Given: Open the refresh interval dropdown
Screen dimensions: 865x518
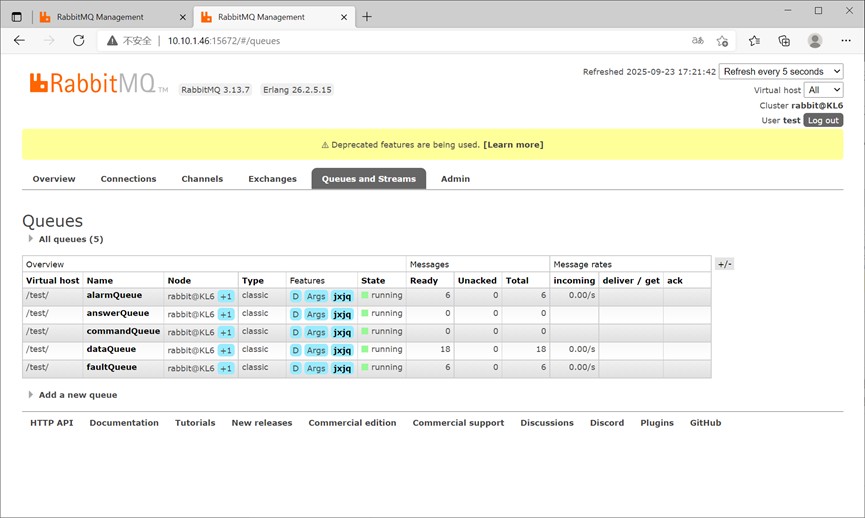Looking at the screenshot, I should 780,72.
